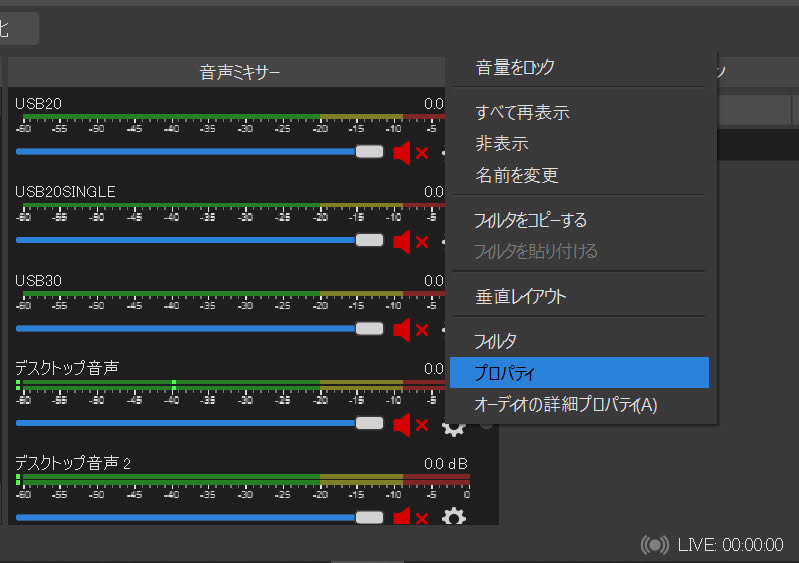This screenshot has width=799, height=563.
Task: Switch to 垂直レイアウト
Action: point(579,297)
